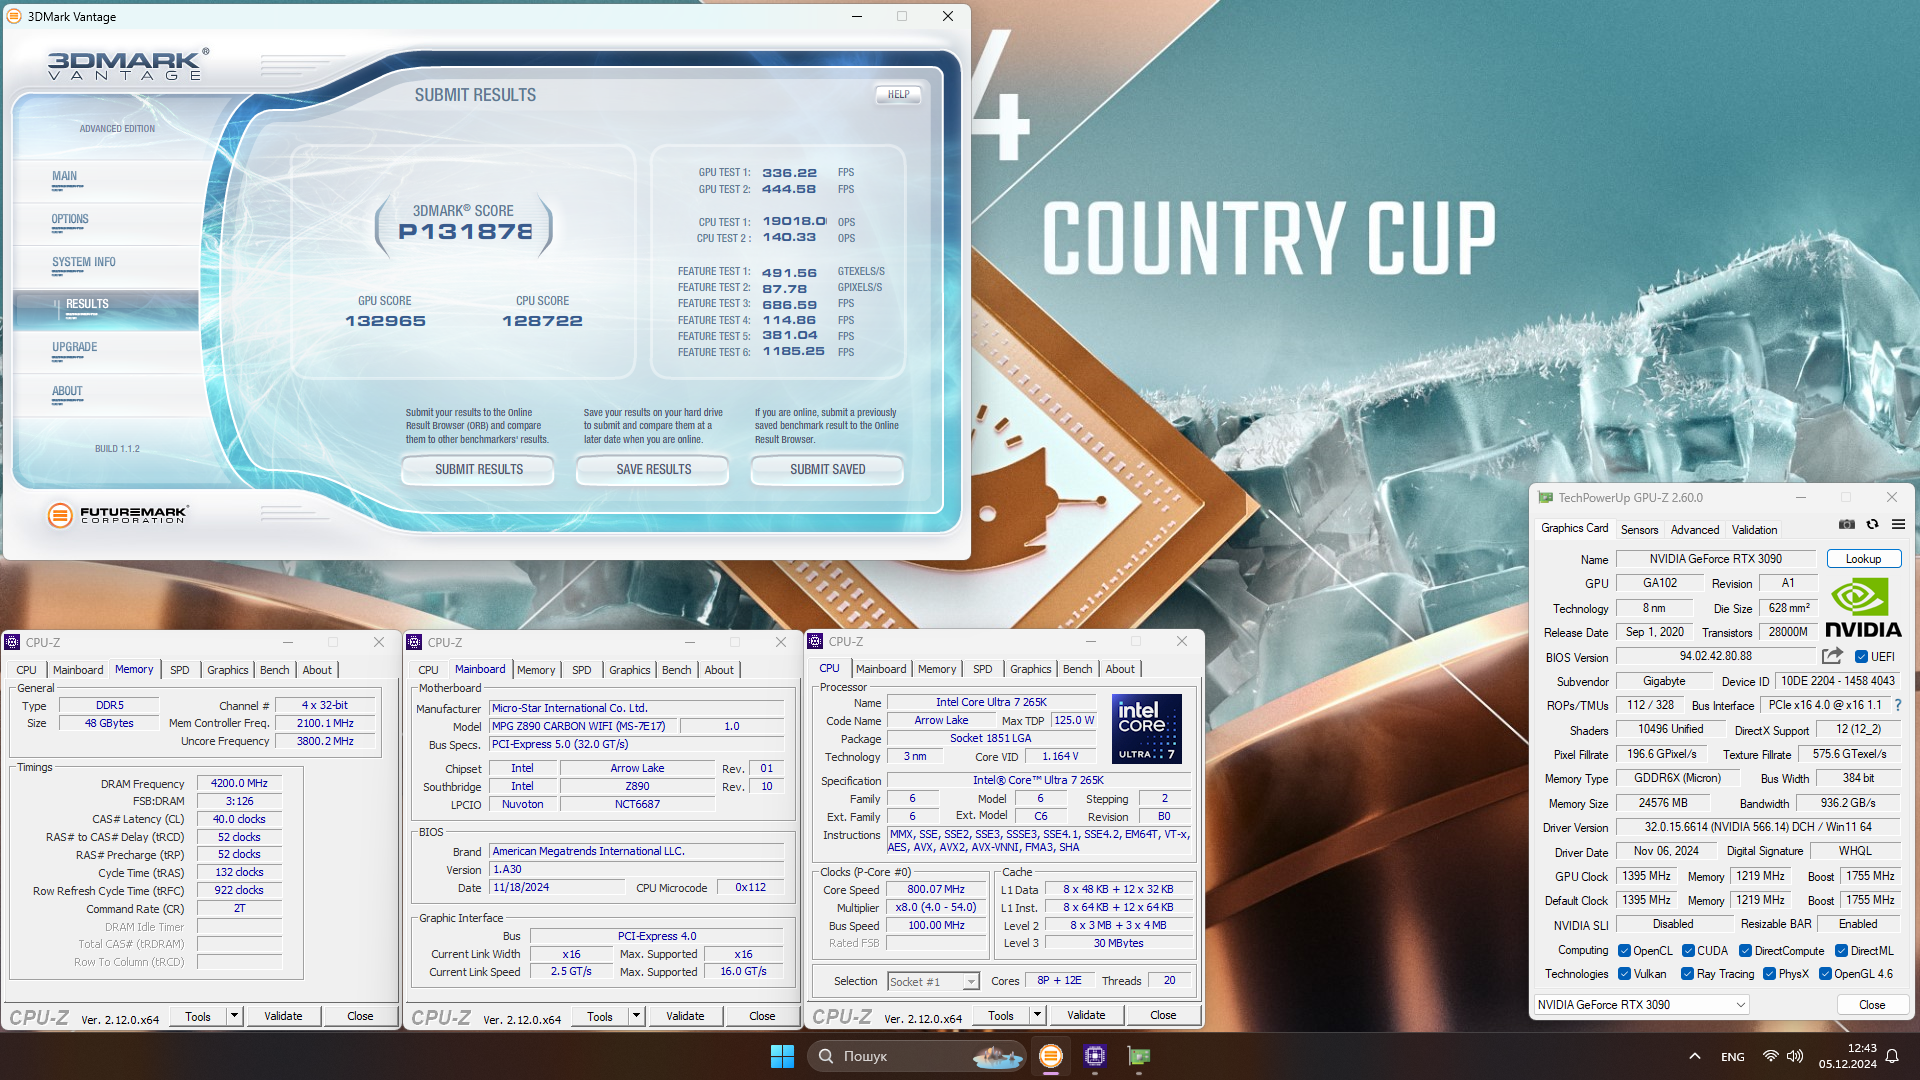The height and width of the screenshot is (1080, 1920).
Task: Click the GPU-Z refresh icon
Action: 1872,524
